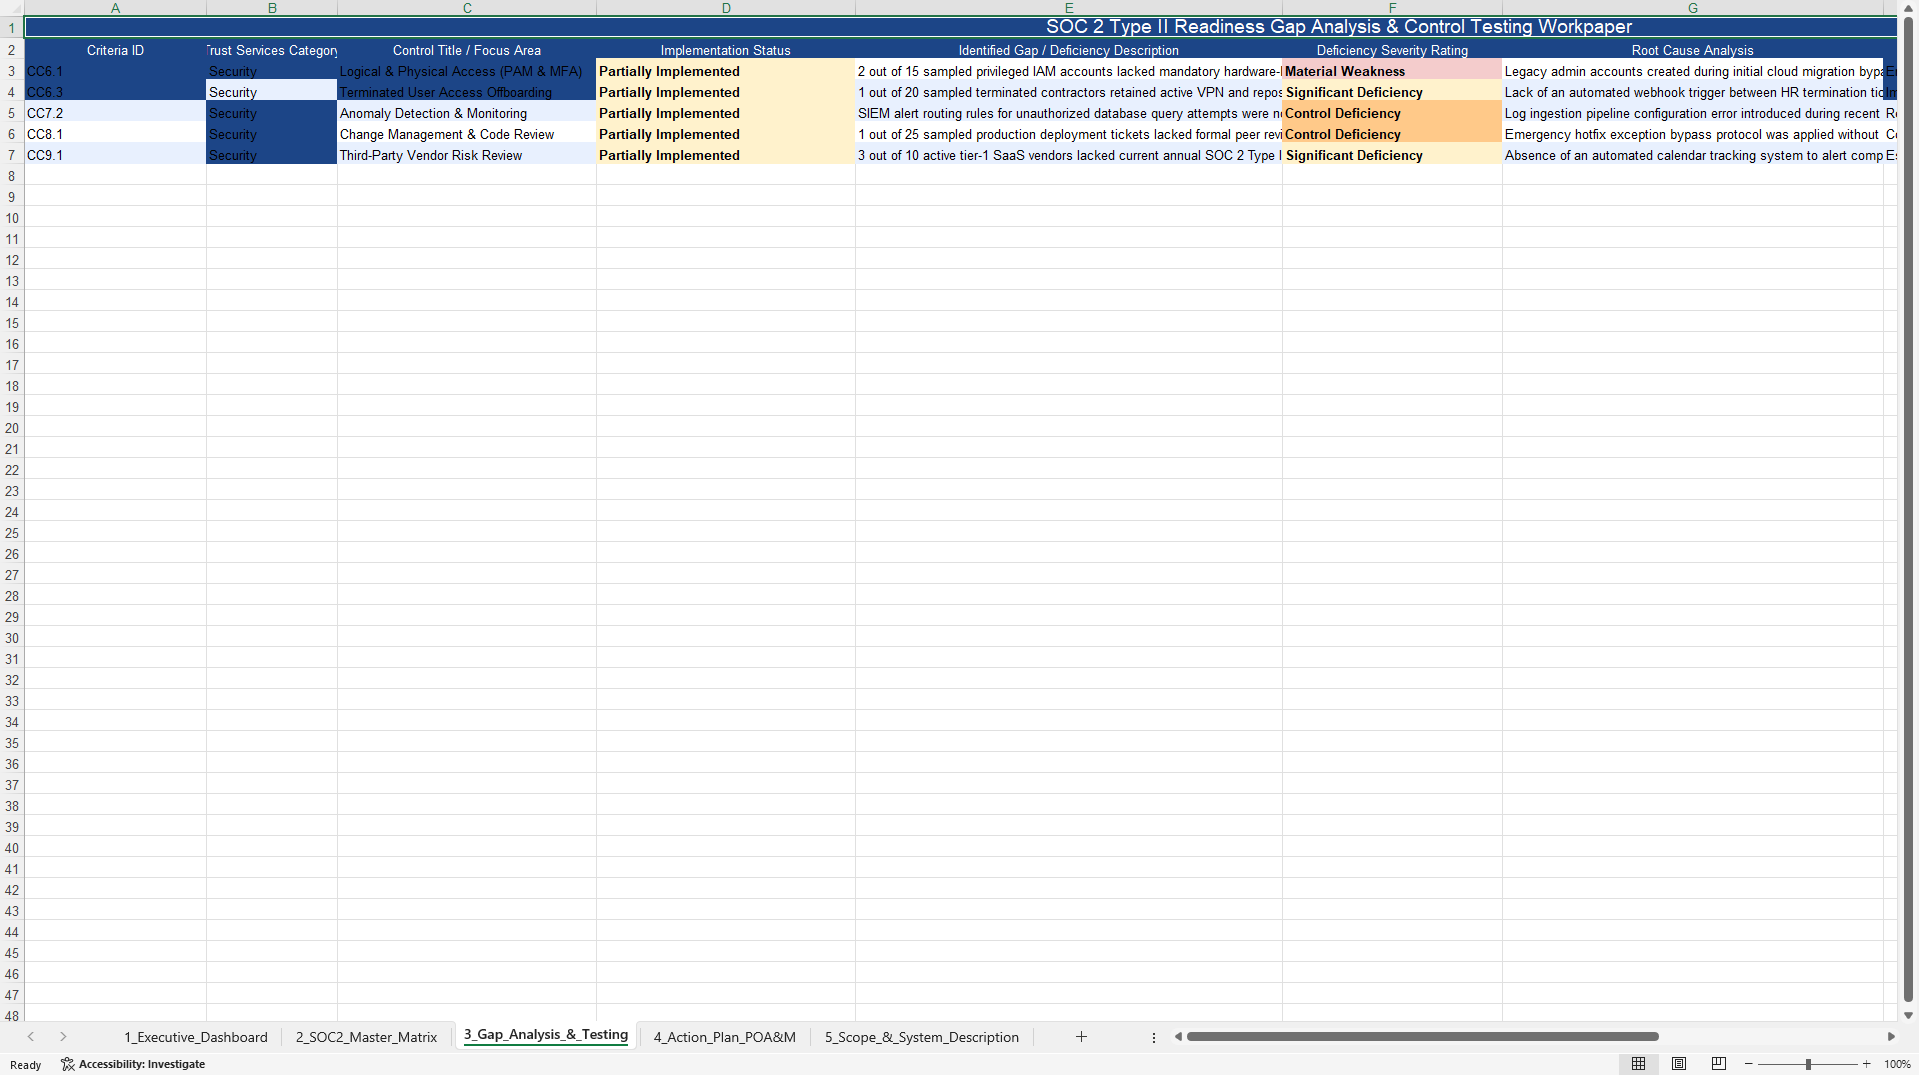Select the 3_Gap_Analysis_&_Testing tab

tap(546, 1035)
